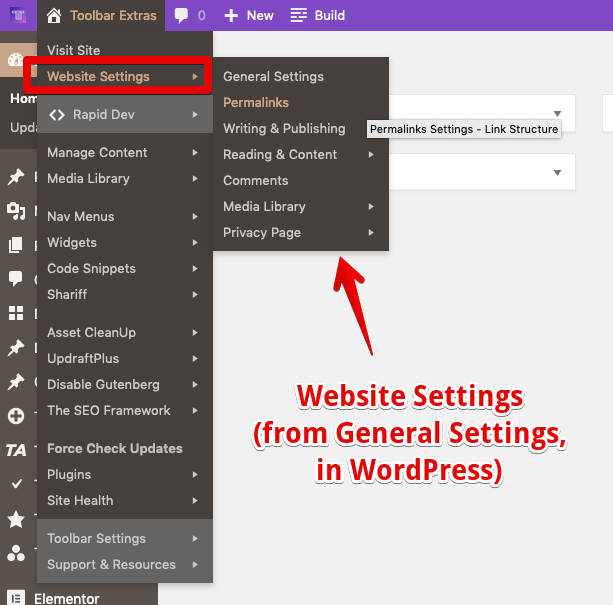Click the plus-circle icon in admin sidebar
This screenshot has width=613, height=605.
[16, 416]
